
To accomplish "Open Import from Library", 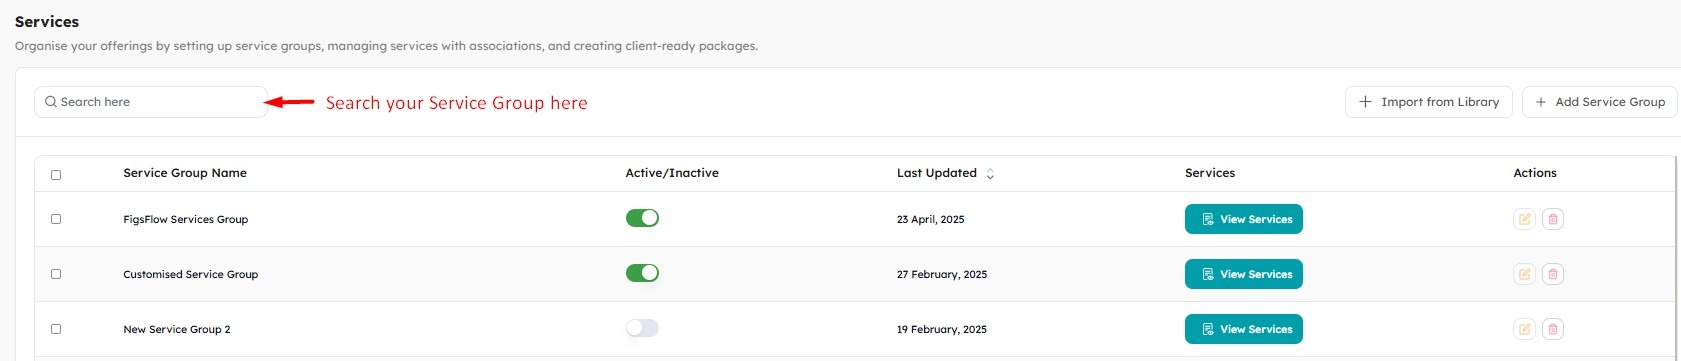I will pos(1429,102).
